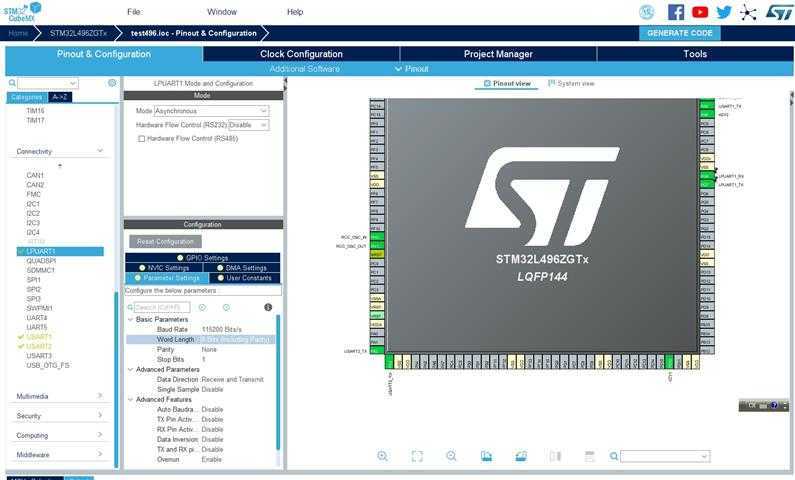Click the rotate-clockwise icon under chip view
Image resolution: width=795 pixels, height=480 pixels.
tap(486, 456)
